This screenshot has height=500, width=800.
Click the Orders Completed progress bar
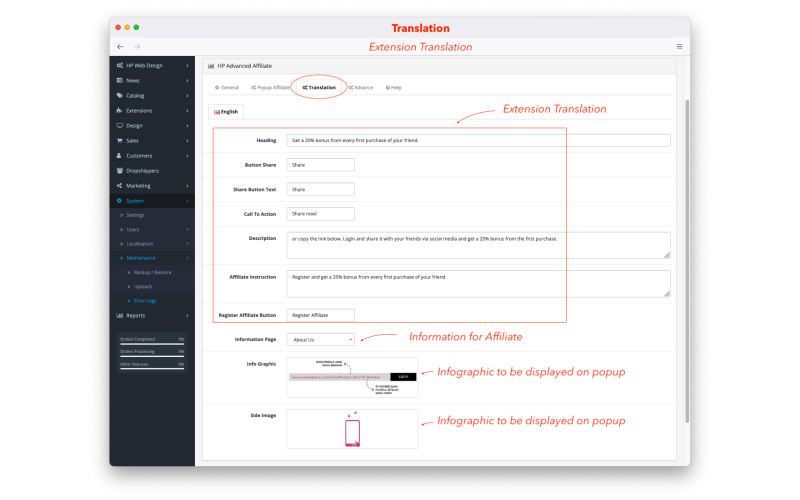[152, 344]
